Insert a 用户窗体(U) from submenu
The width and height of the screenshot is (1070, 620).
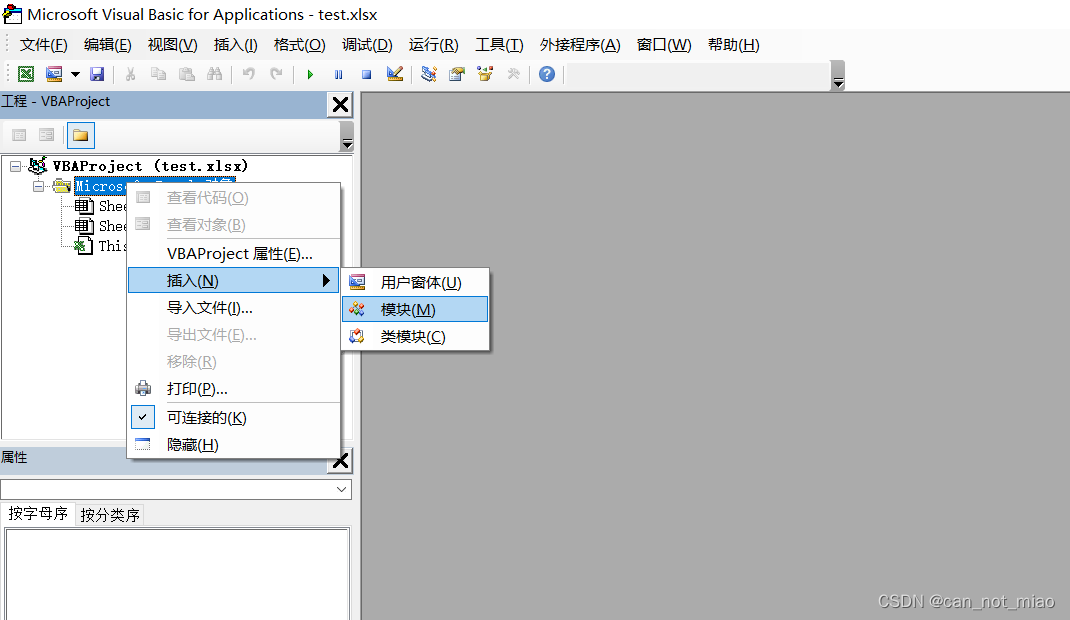415,282
